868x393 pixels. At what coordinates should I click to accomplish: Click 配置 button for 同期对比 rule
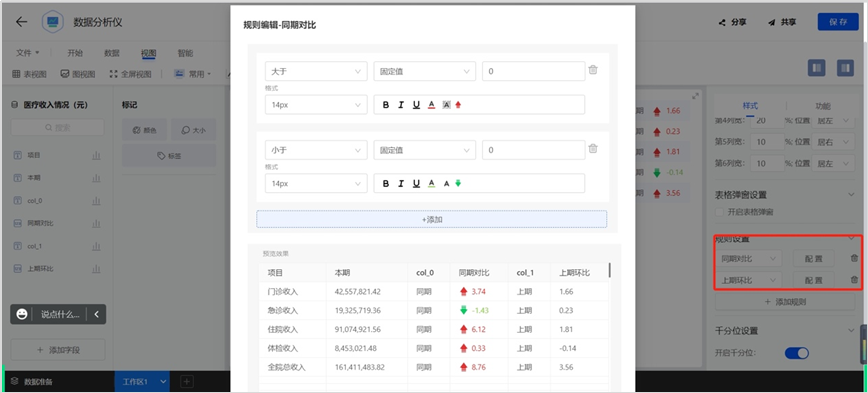click(813, 258)
